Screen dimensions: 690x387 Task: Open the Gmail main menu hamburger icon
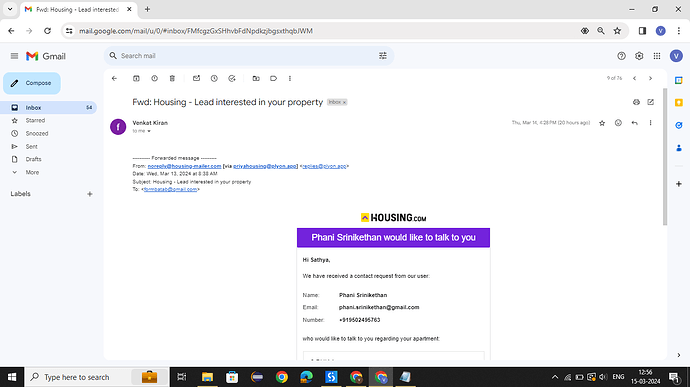point(14,56)
